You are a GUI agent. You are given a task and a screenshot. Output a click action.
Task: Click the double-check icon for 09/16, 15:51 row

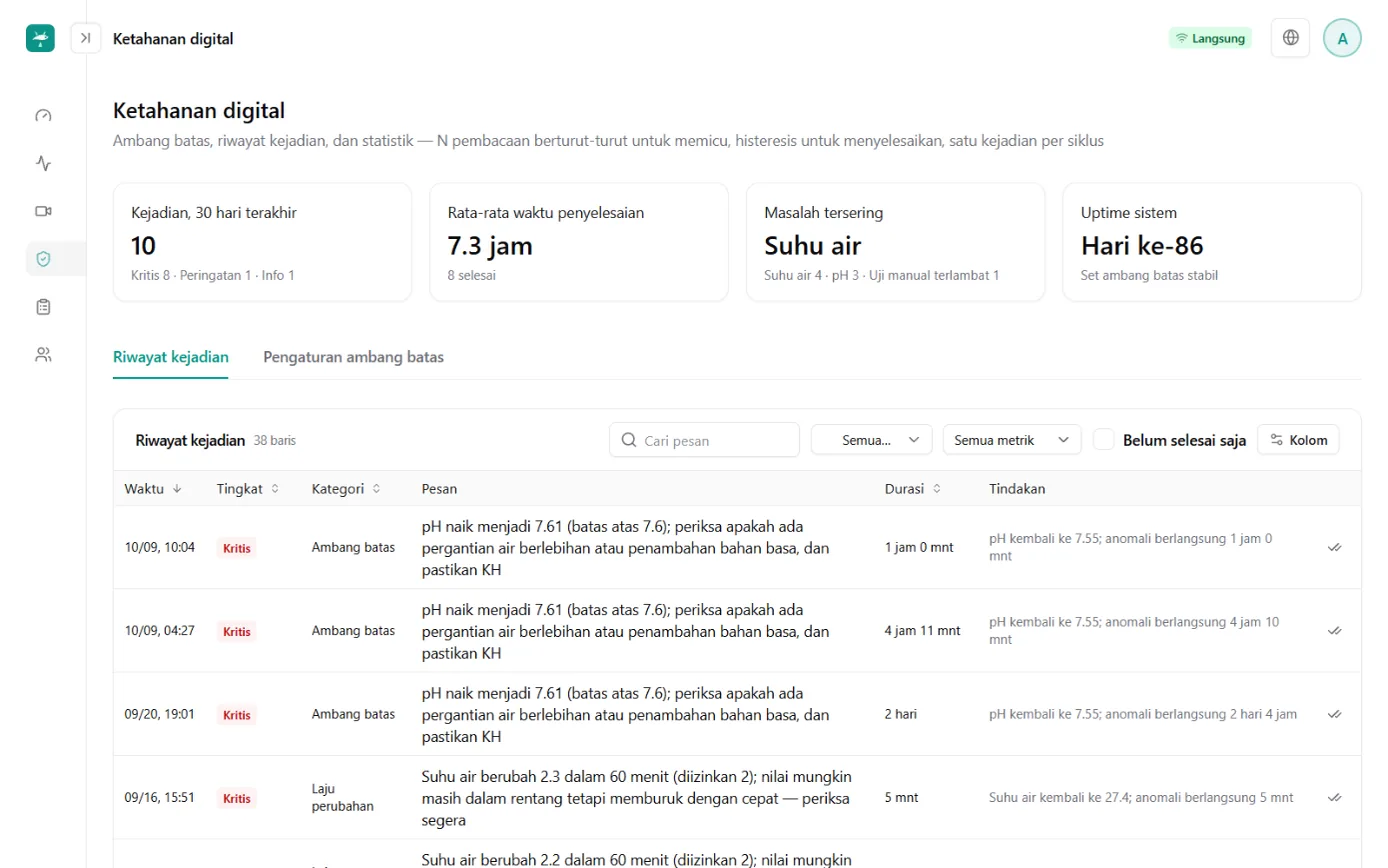coord(1334,798)
